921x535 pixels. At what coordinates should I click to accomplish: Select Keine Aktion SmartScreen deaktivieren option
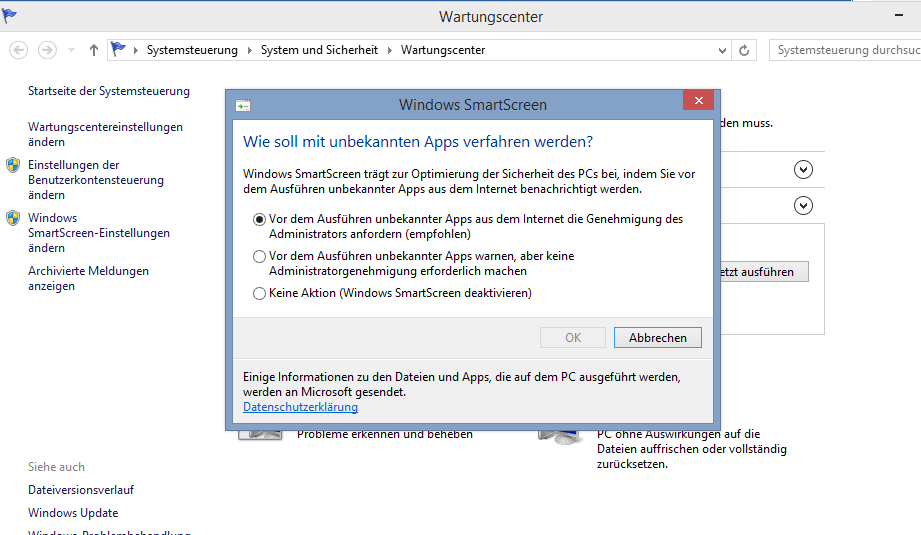tap(259, 293)
